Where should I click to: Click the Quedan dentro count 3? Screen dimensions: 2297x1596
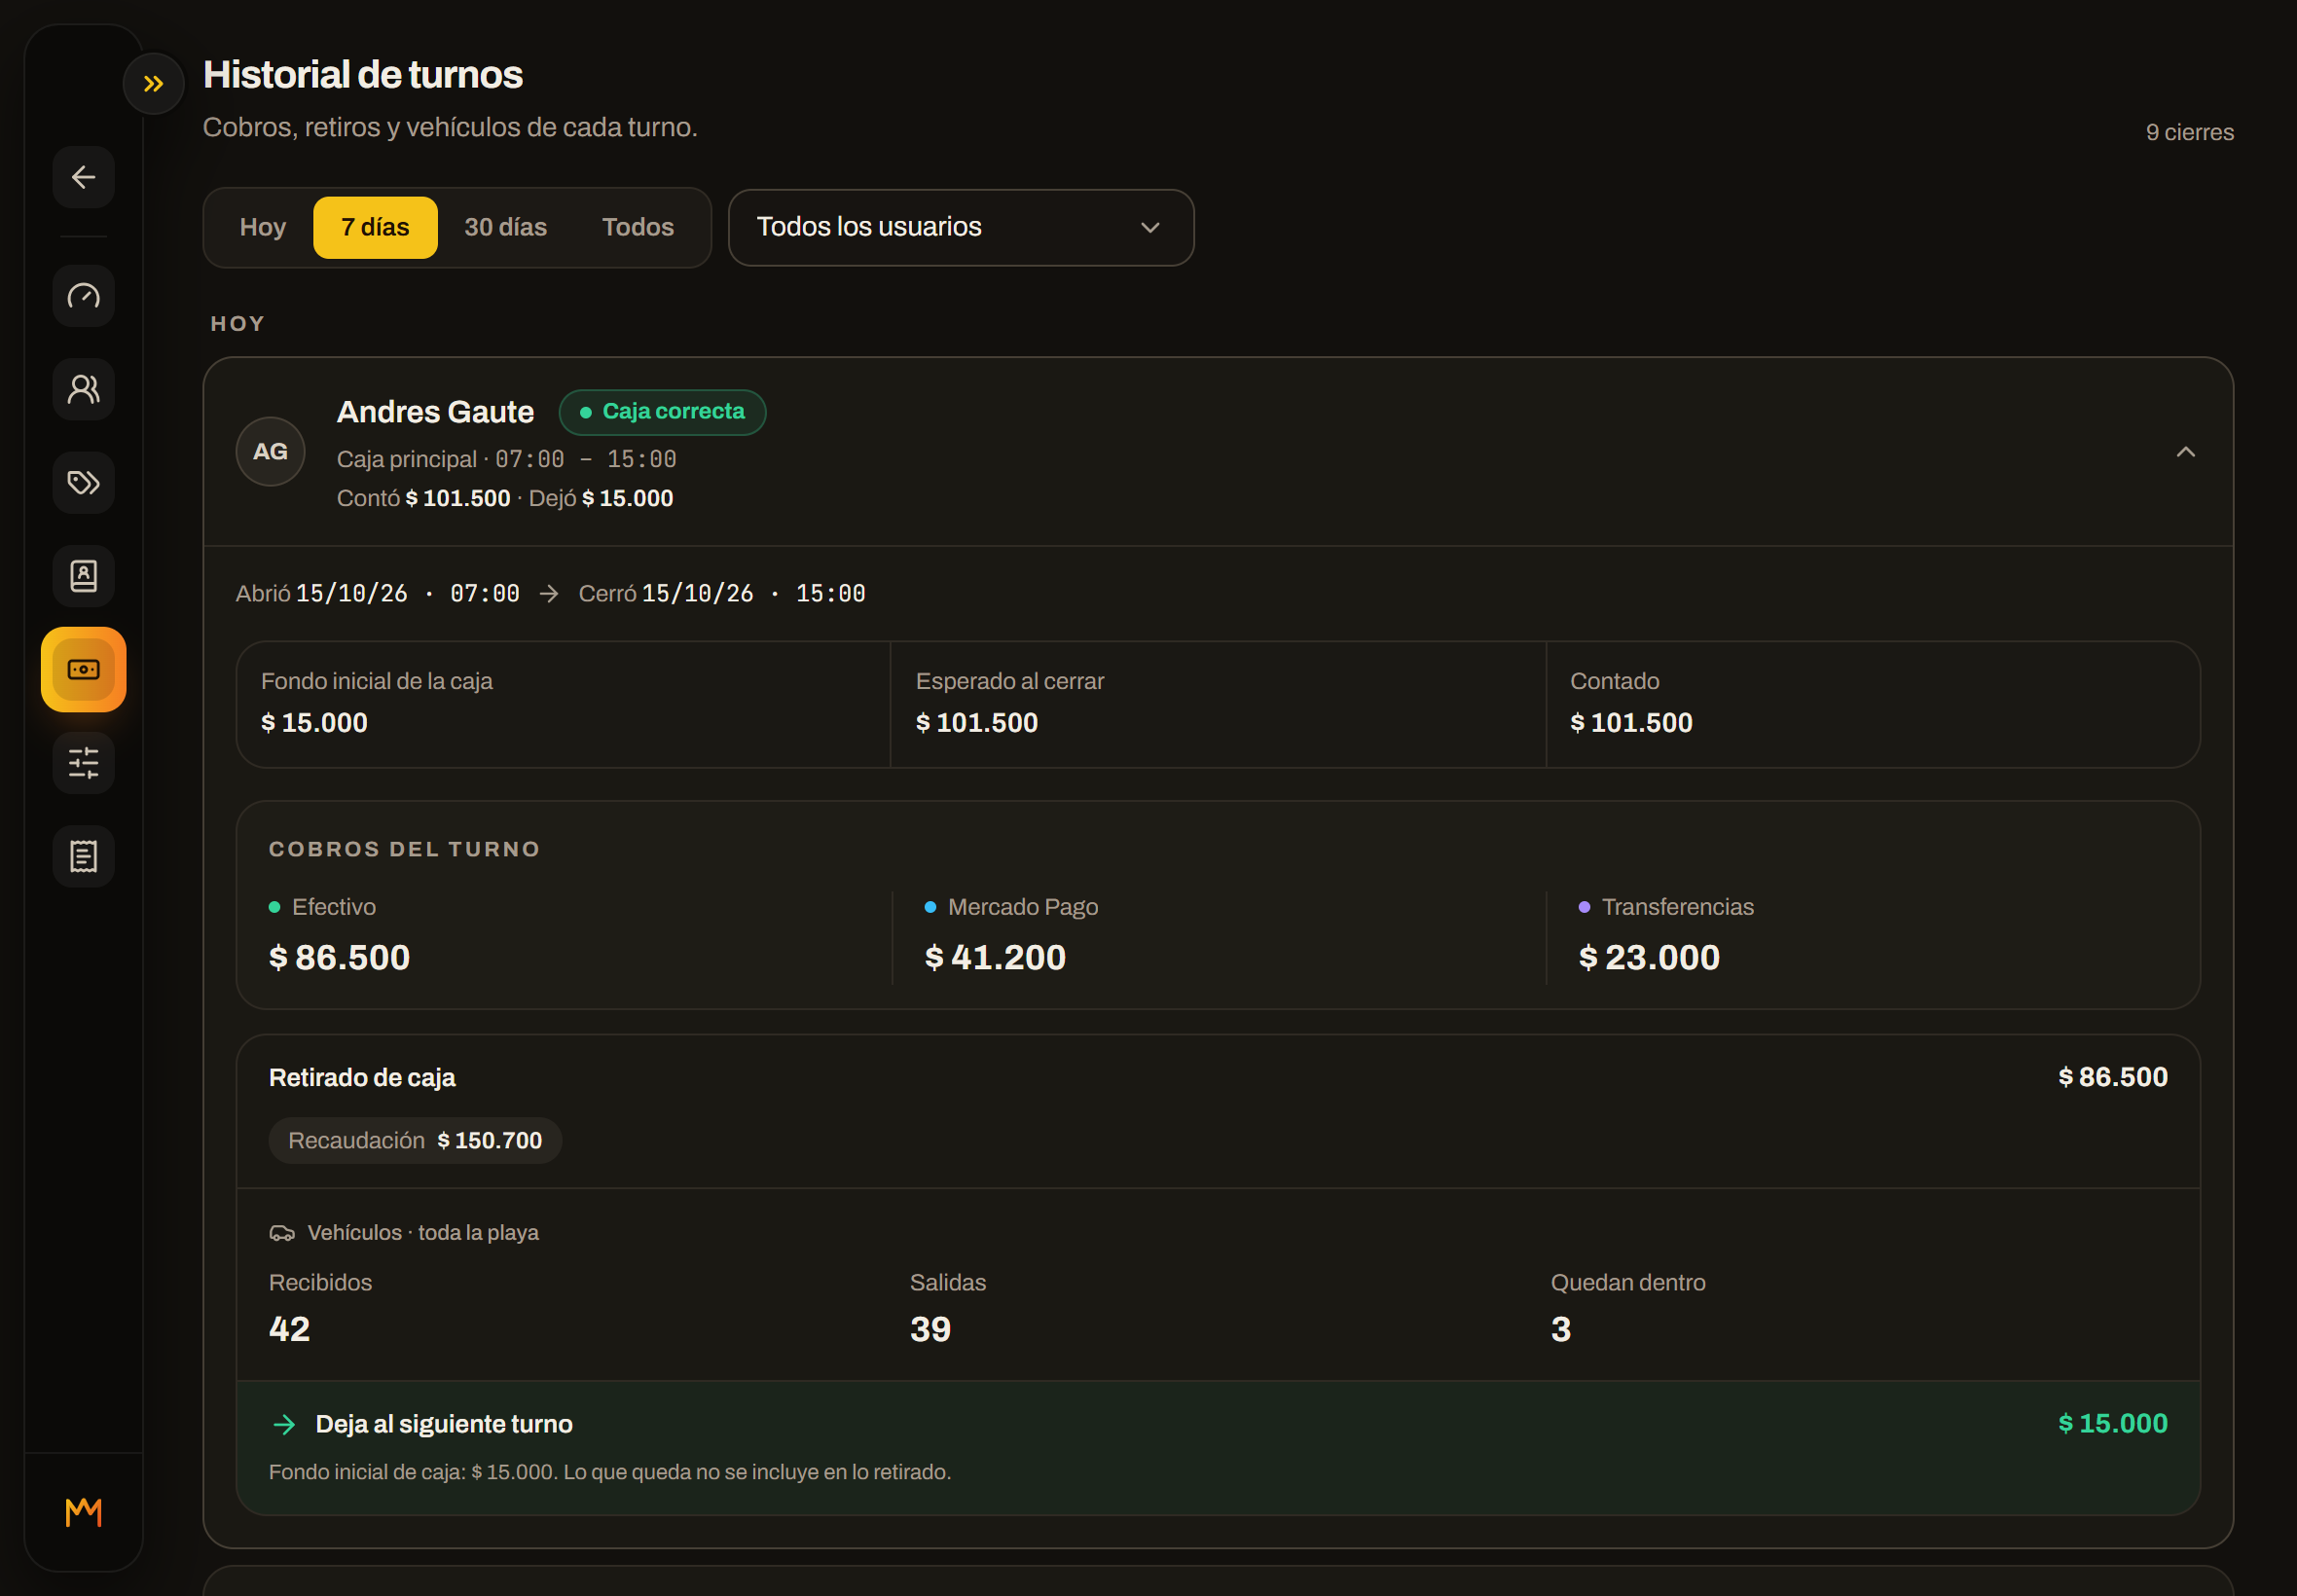click(1561, 1329)
